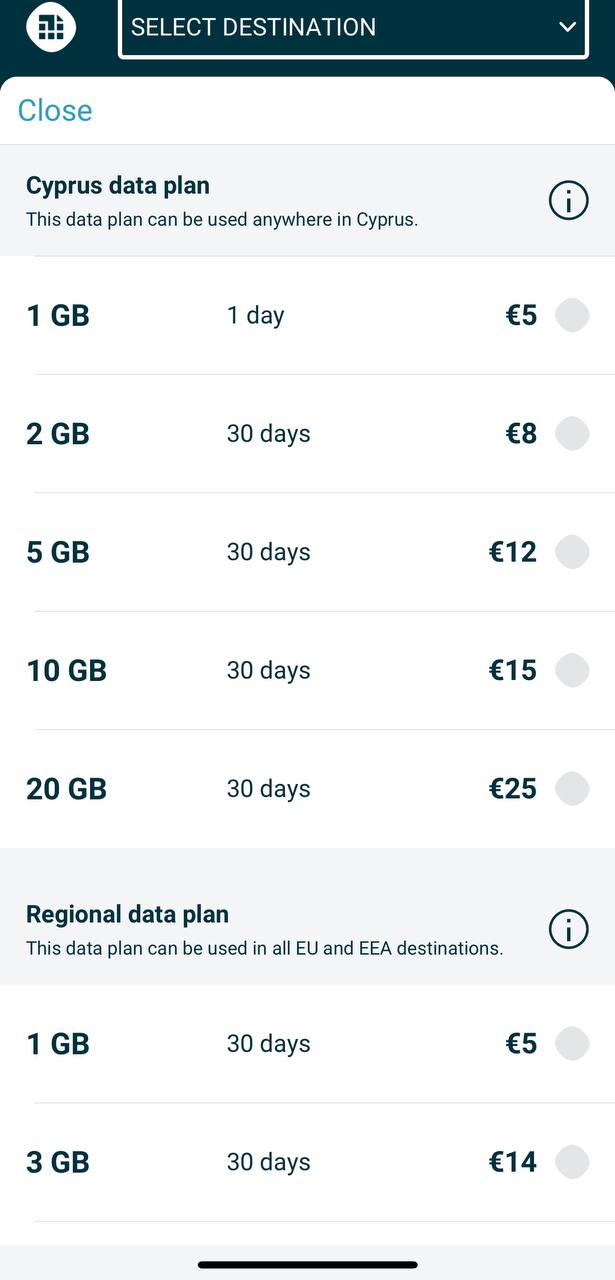This screenshot has height=1280, width=615.
Task: Close the data plan sheet
Action: pyautogui.click(x=55, y=110)
